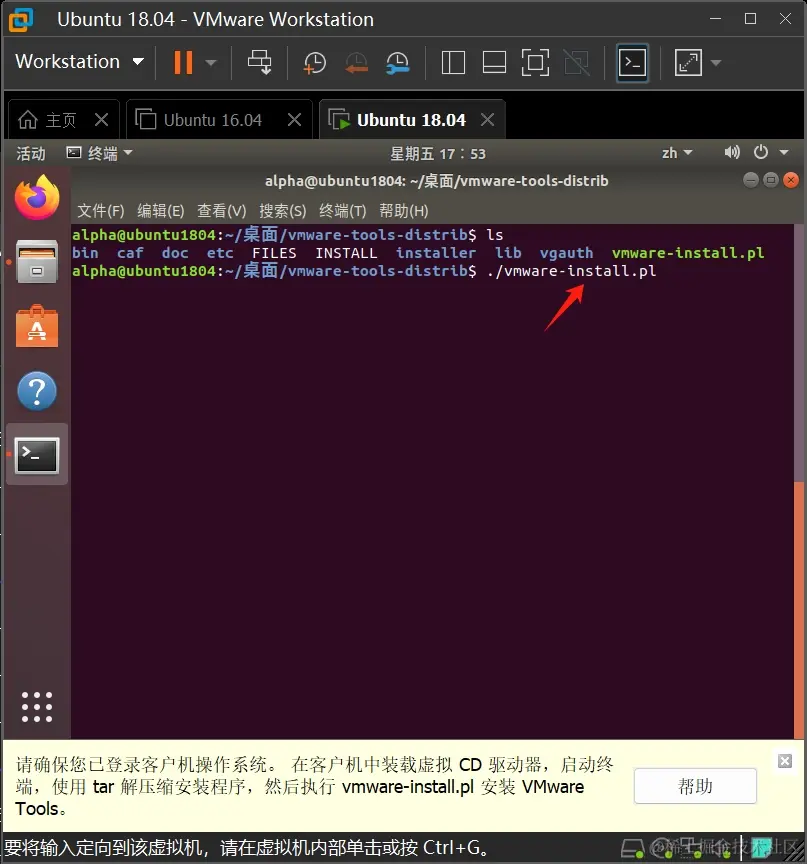Viewport: 807px width, 864px height.
Task: Click the Terminal icon in dock
Action: [x=37, y=455]
